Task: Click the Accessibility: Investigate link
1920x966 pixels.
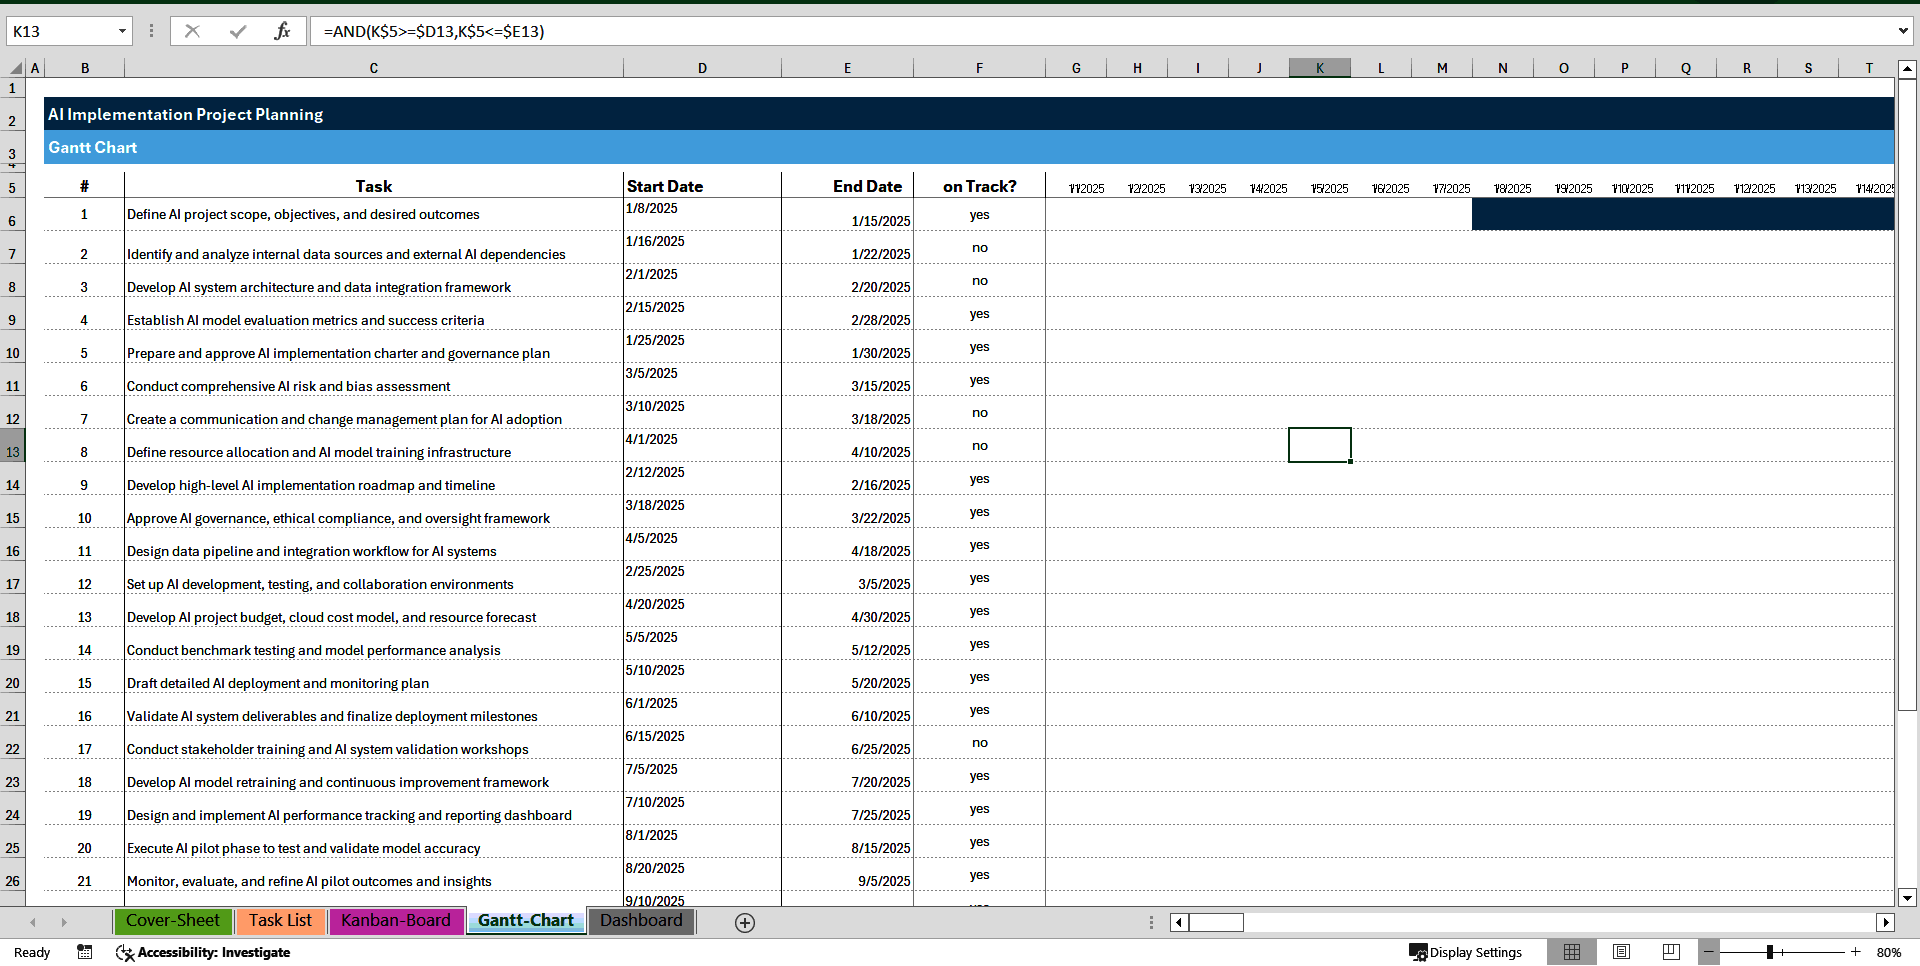Action: [x=215, y=952]
